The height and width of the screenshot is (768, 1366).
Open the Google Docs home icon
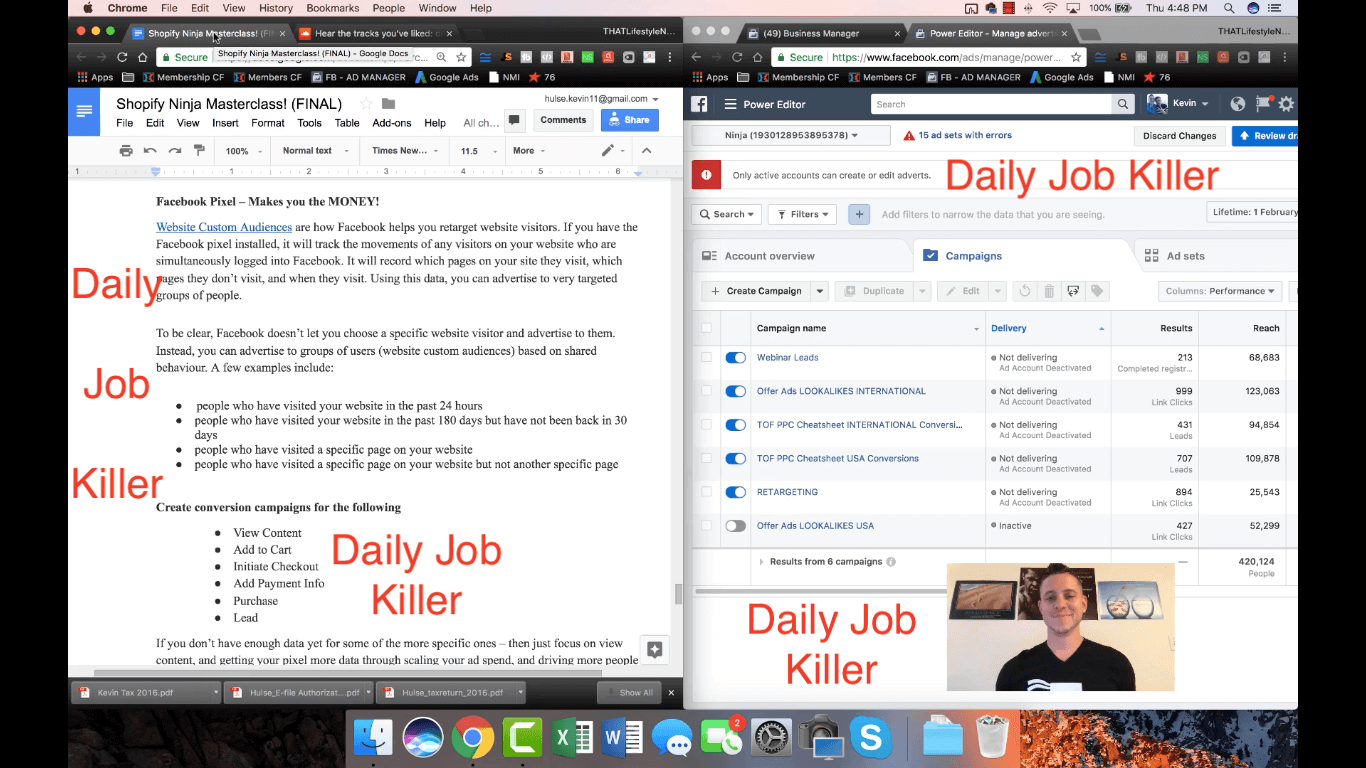tap(84, 111)
